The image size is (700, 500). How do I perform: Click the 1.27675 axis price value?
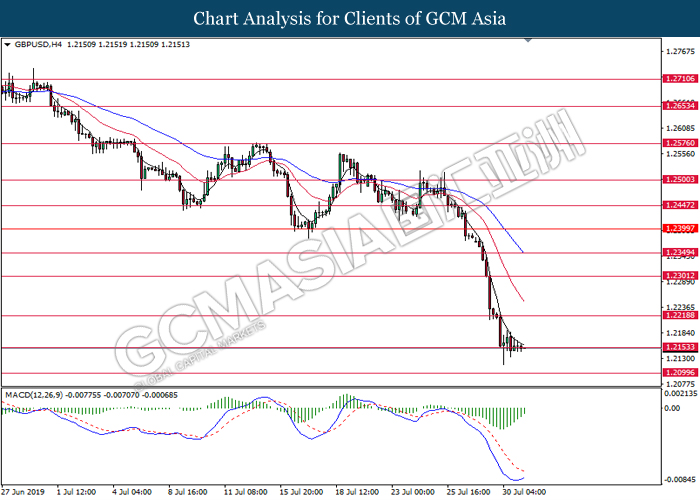tap(680, 52)
